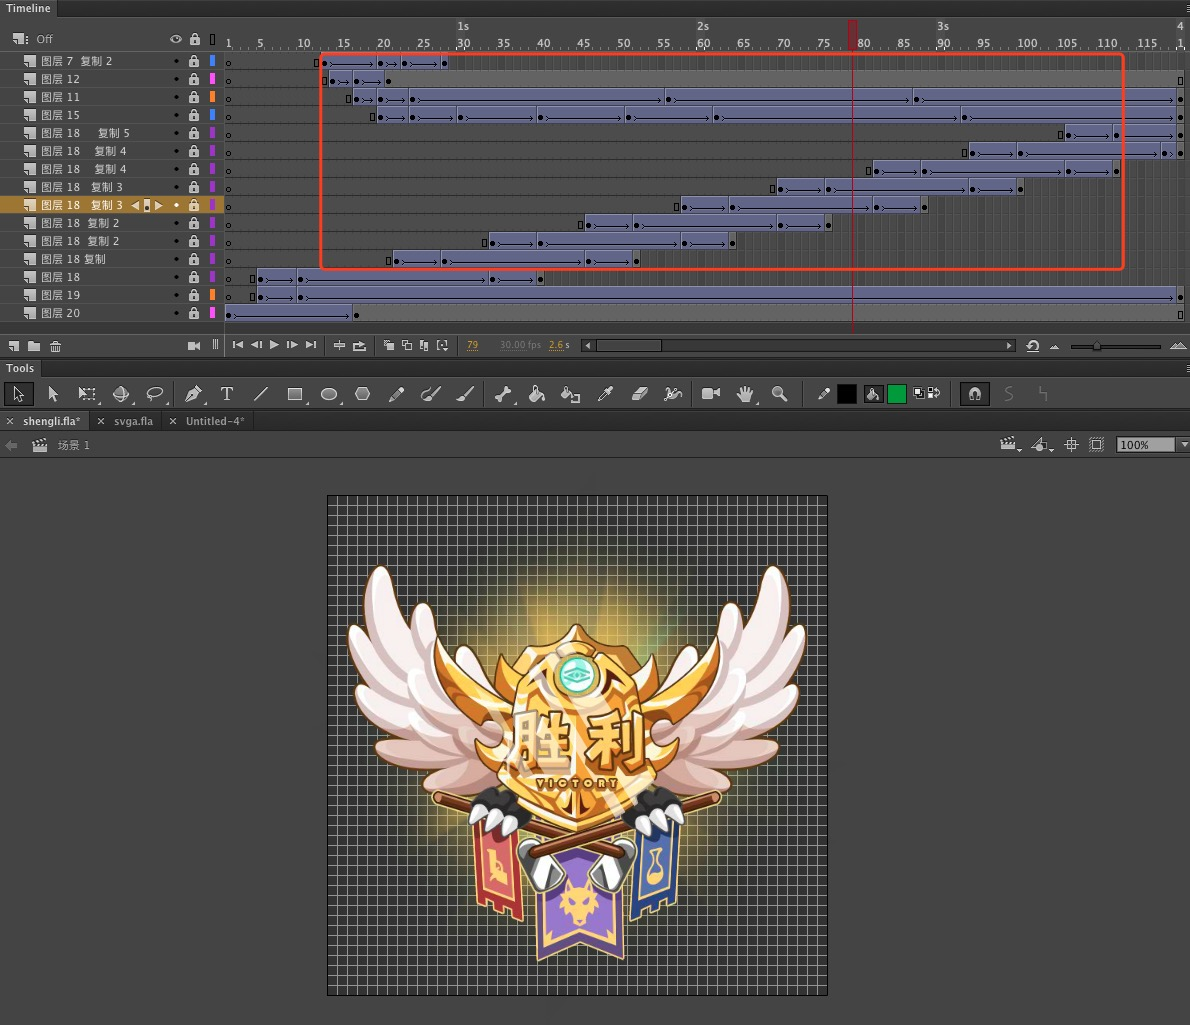This screenshot has height=1025, width=1190.
Task: Select the Rectangle tool
Action: pos(295,394)
